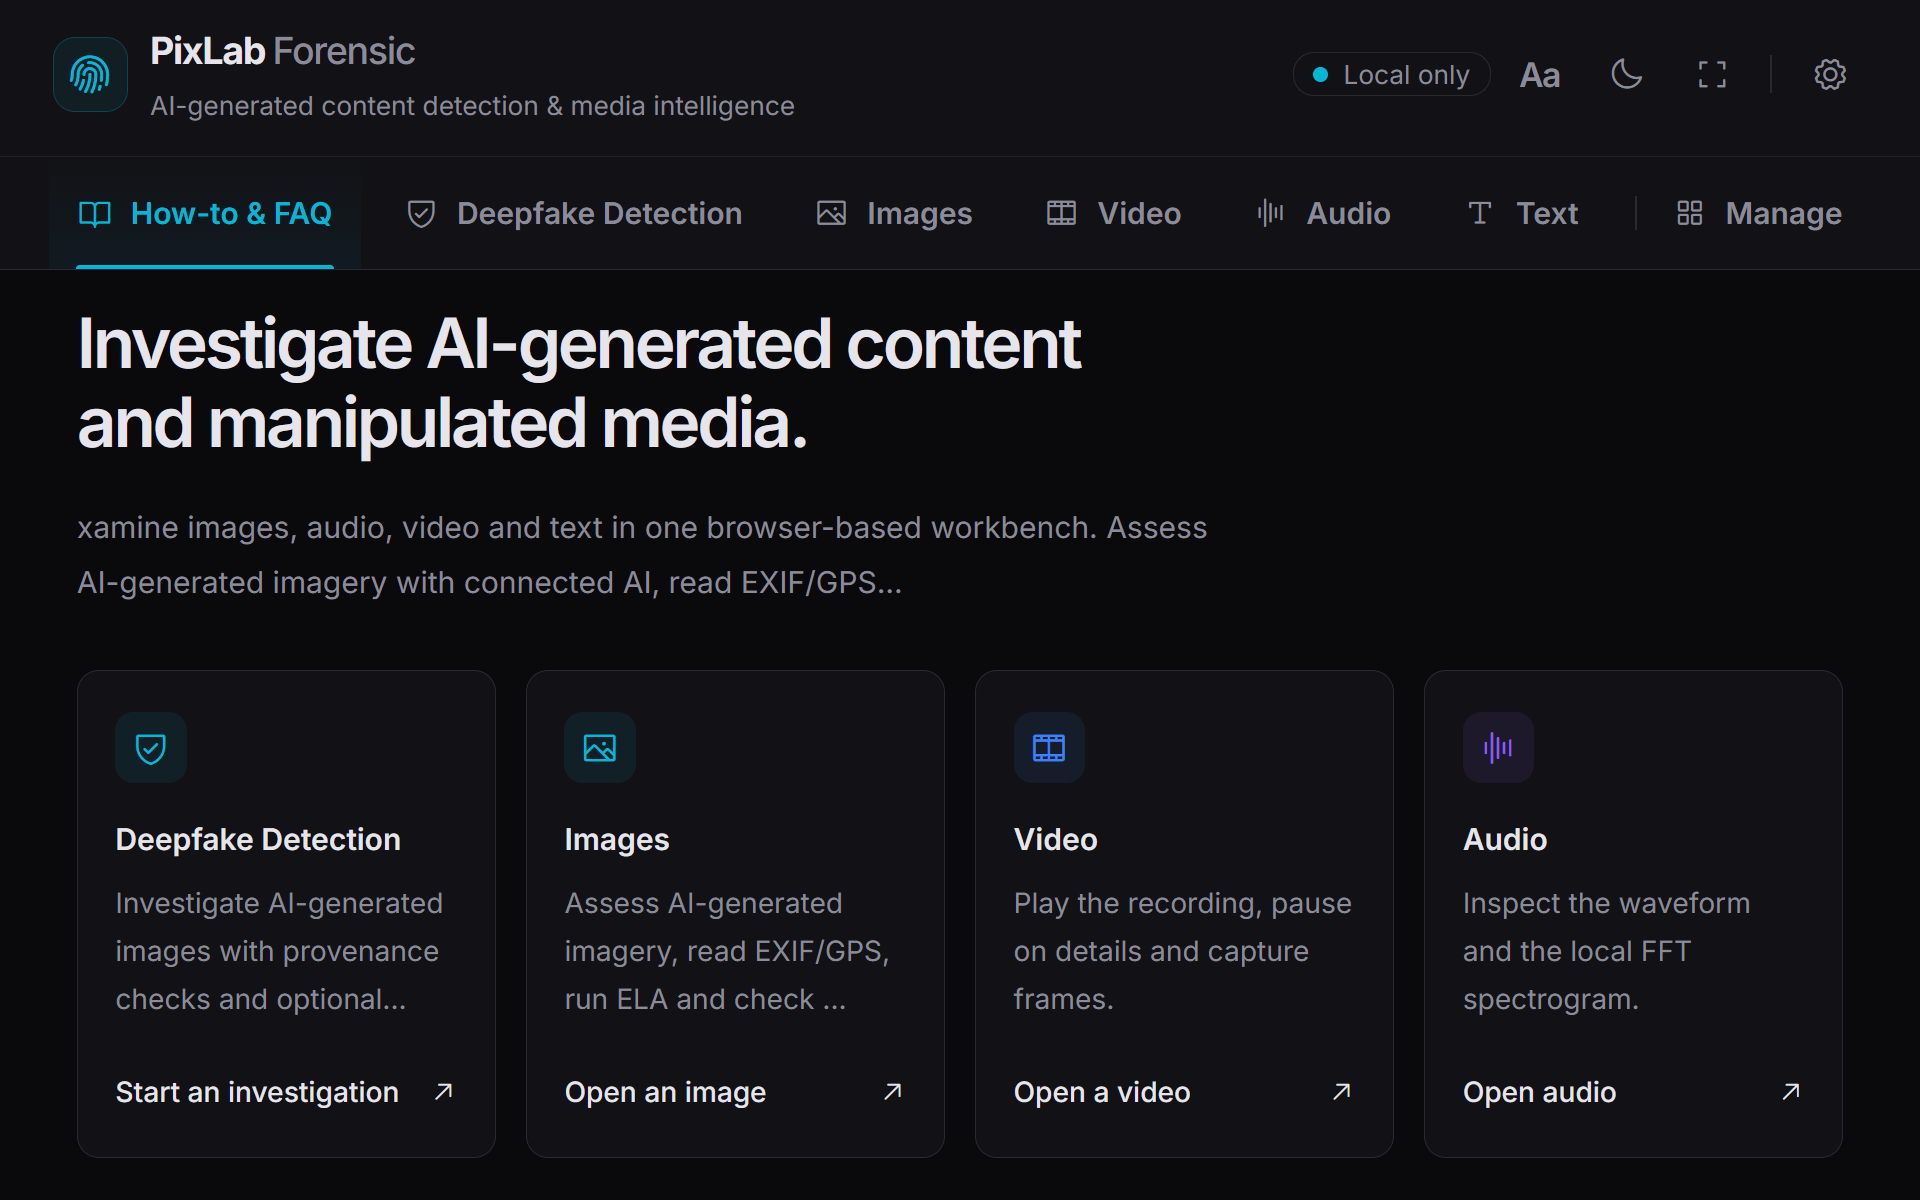
Task: Select the Video tab
Action: tap(1114, 213)
